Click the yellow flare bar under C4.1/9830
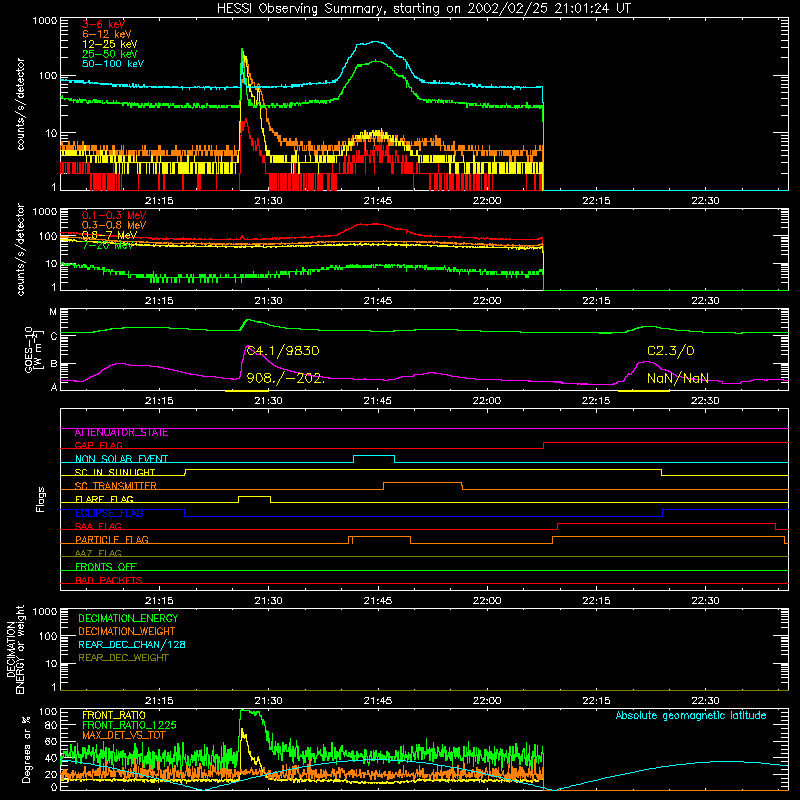This screenshot has height=800, width=800. [247, 391]
